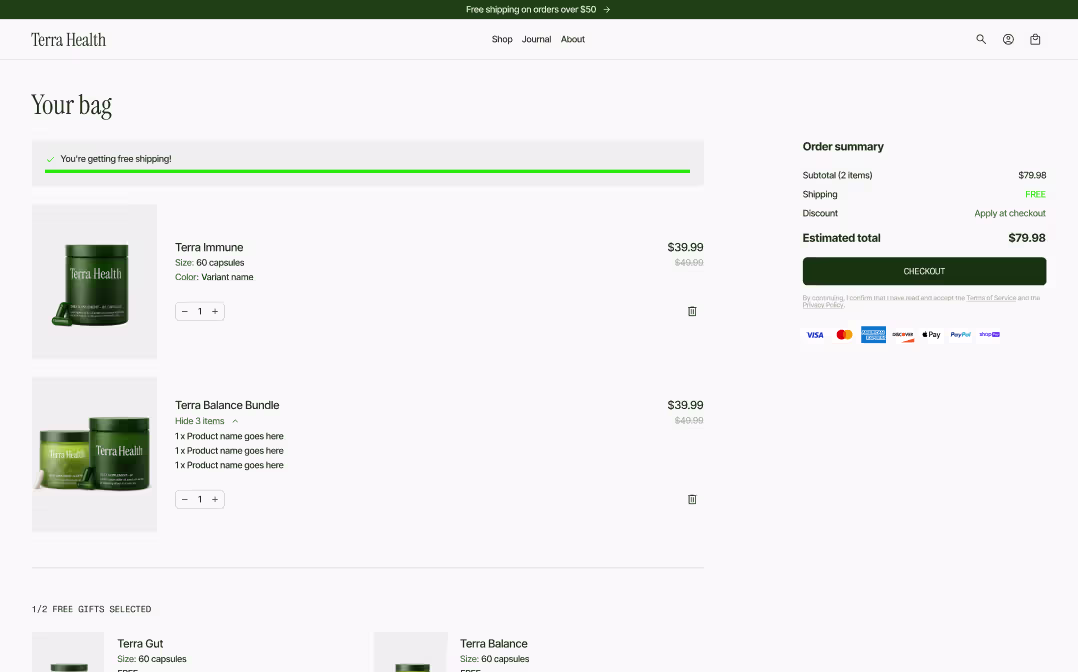Open the search icon
The width and height of the screenshot is (1078, 672).
[981, 39]
